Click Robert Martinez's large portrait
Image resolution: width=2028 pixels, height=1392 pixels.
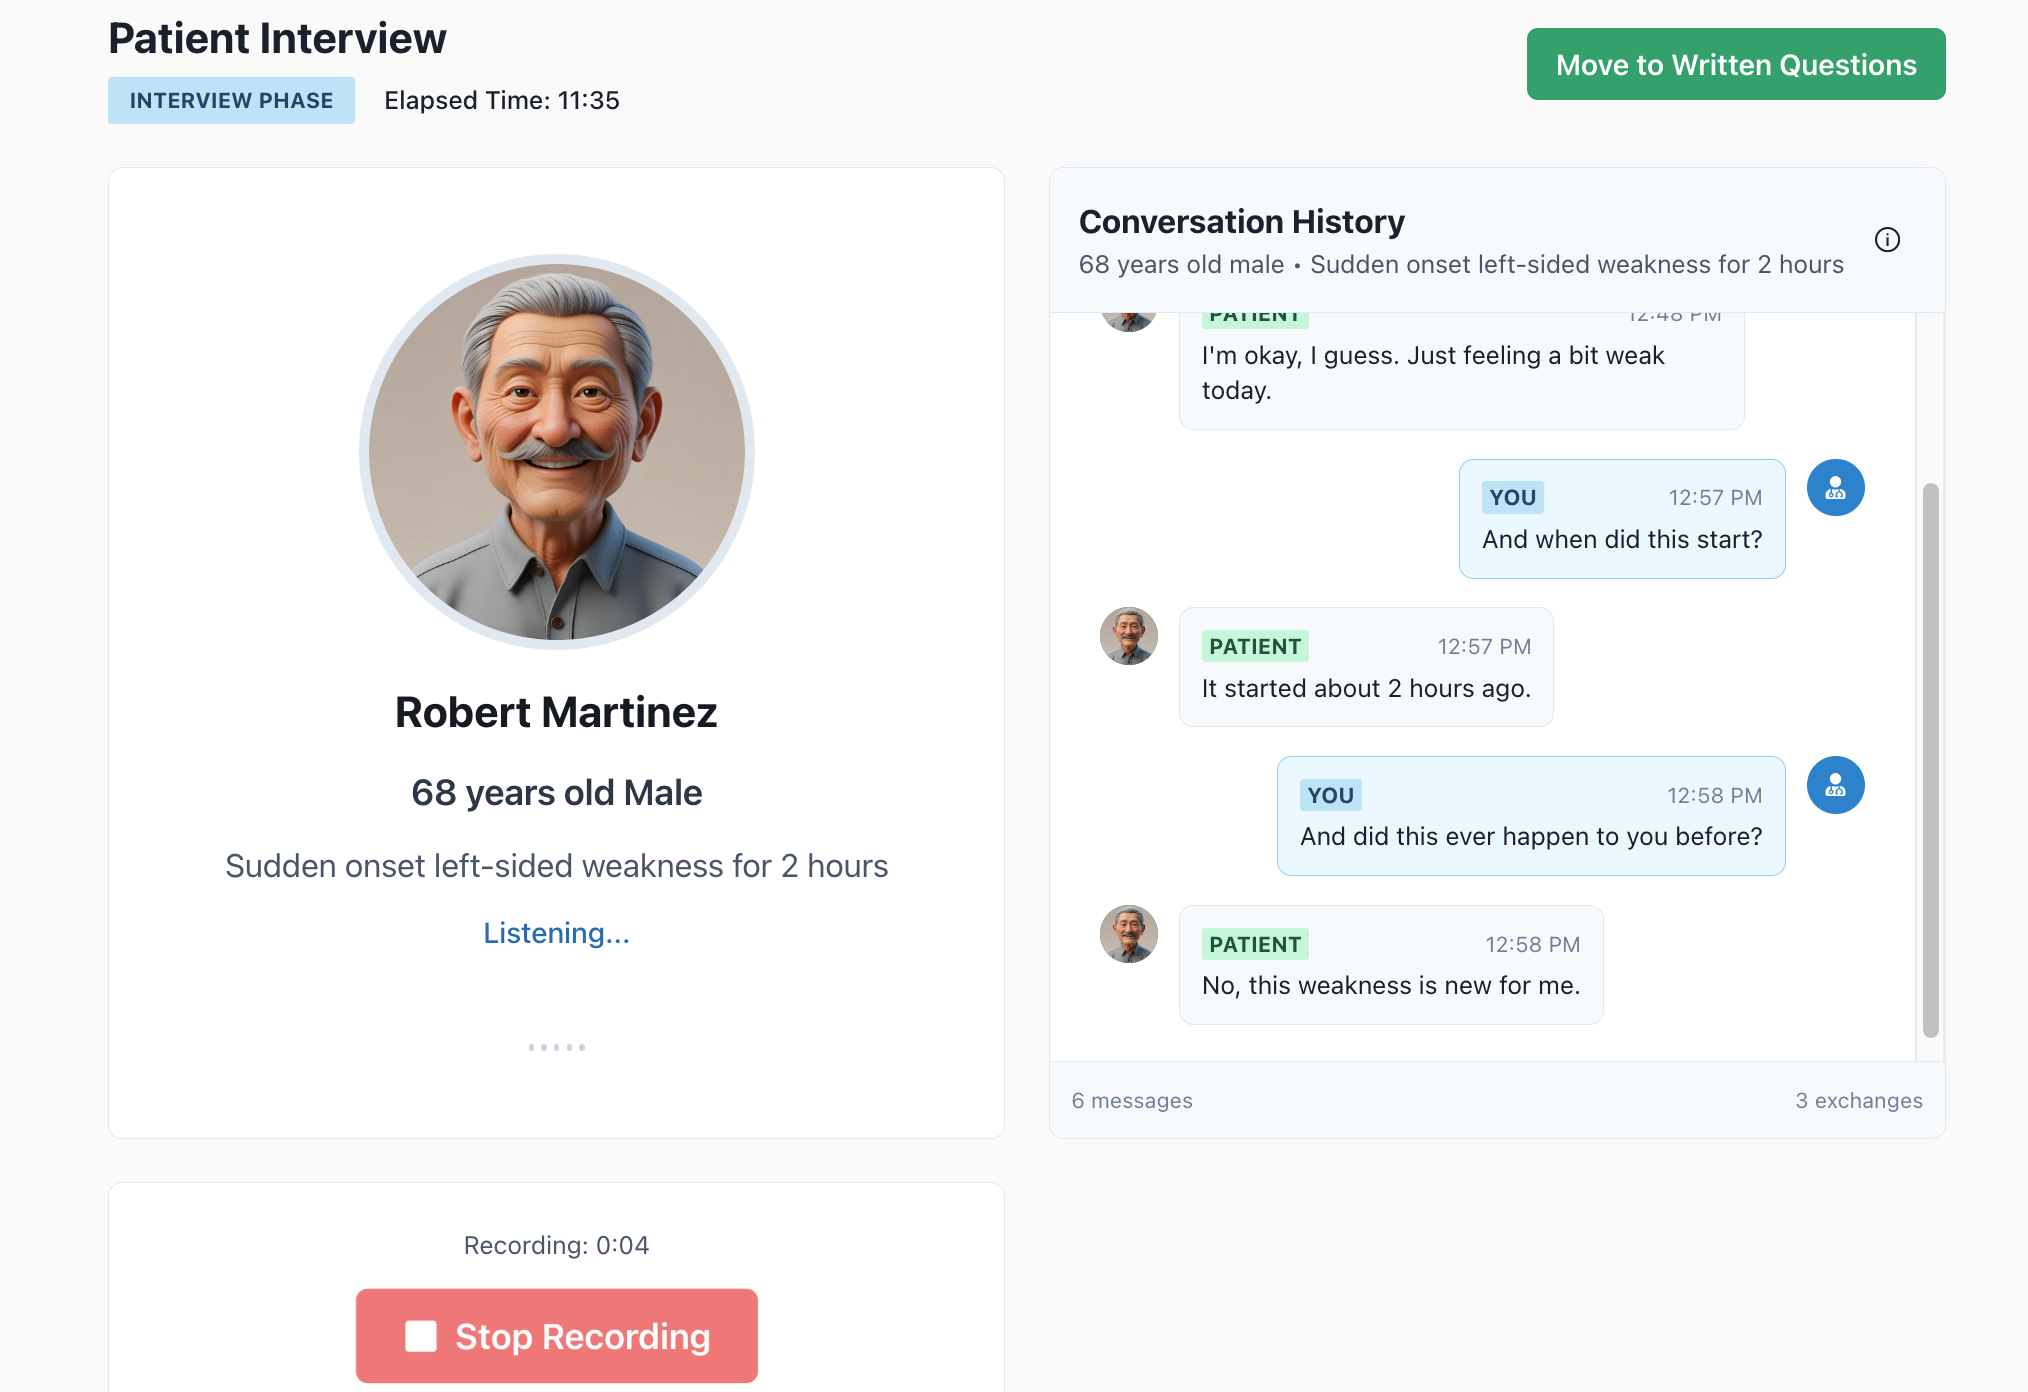[x=557, y=452]
